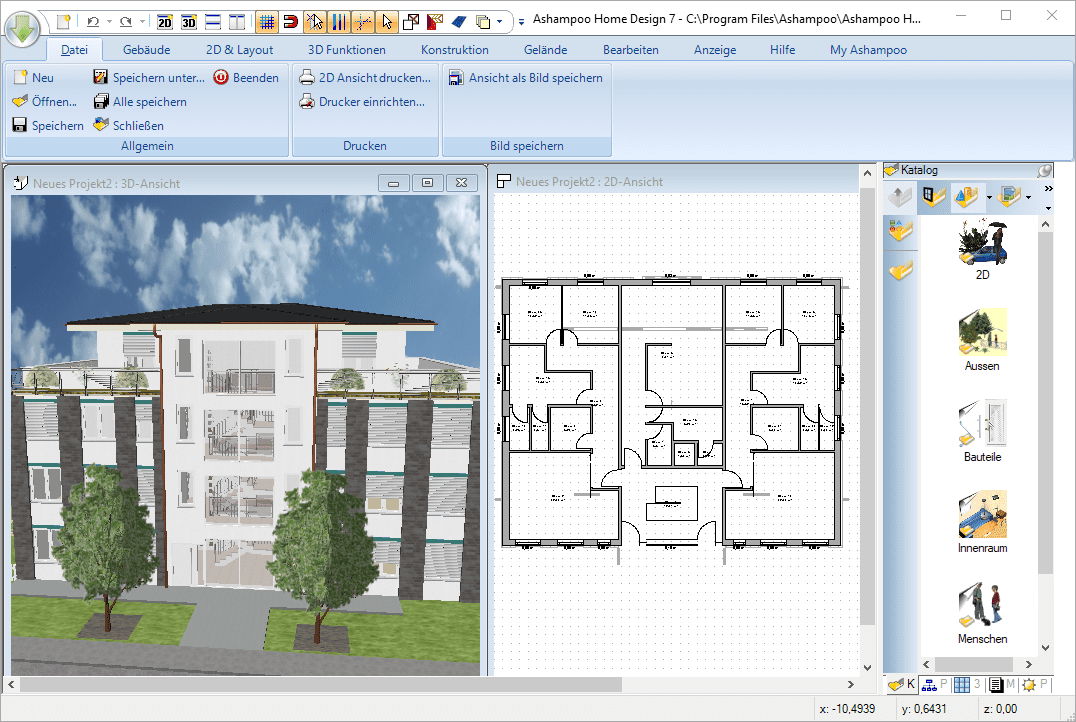The width and height of the screenshot is (1076, 722).
Task: Select the 2D view toolbar icon
Action: [166, 20]
